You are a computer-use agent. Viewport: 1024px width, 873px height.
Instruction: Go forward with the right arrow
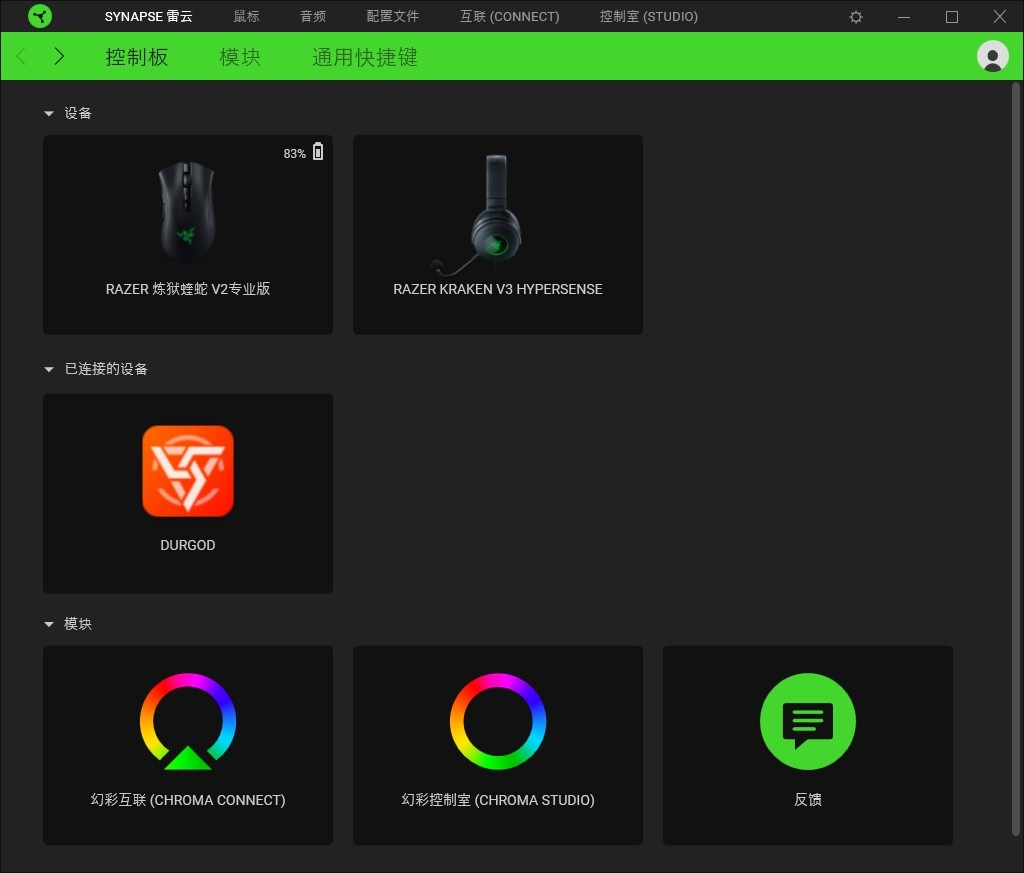[x=59, y=57]
